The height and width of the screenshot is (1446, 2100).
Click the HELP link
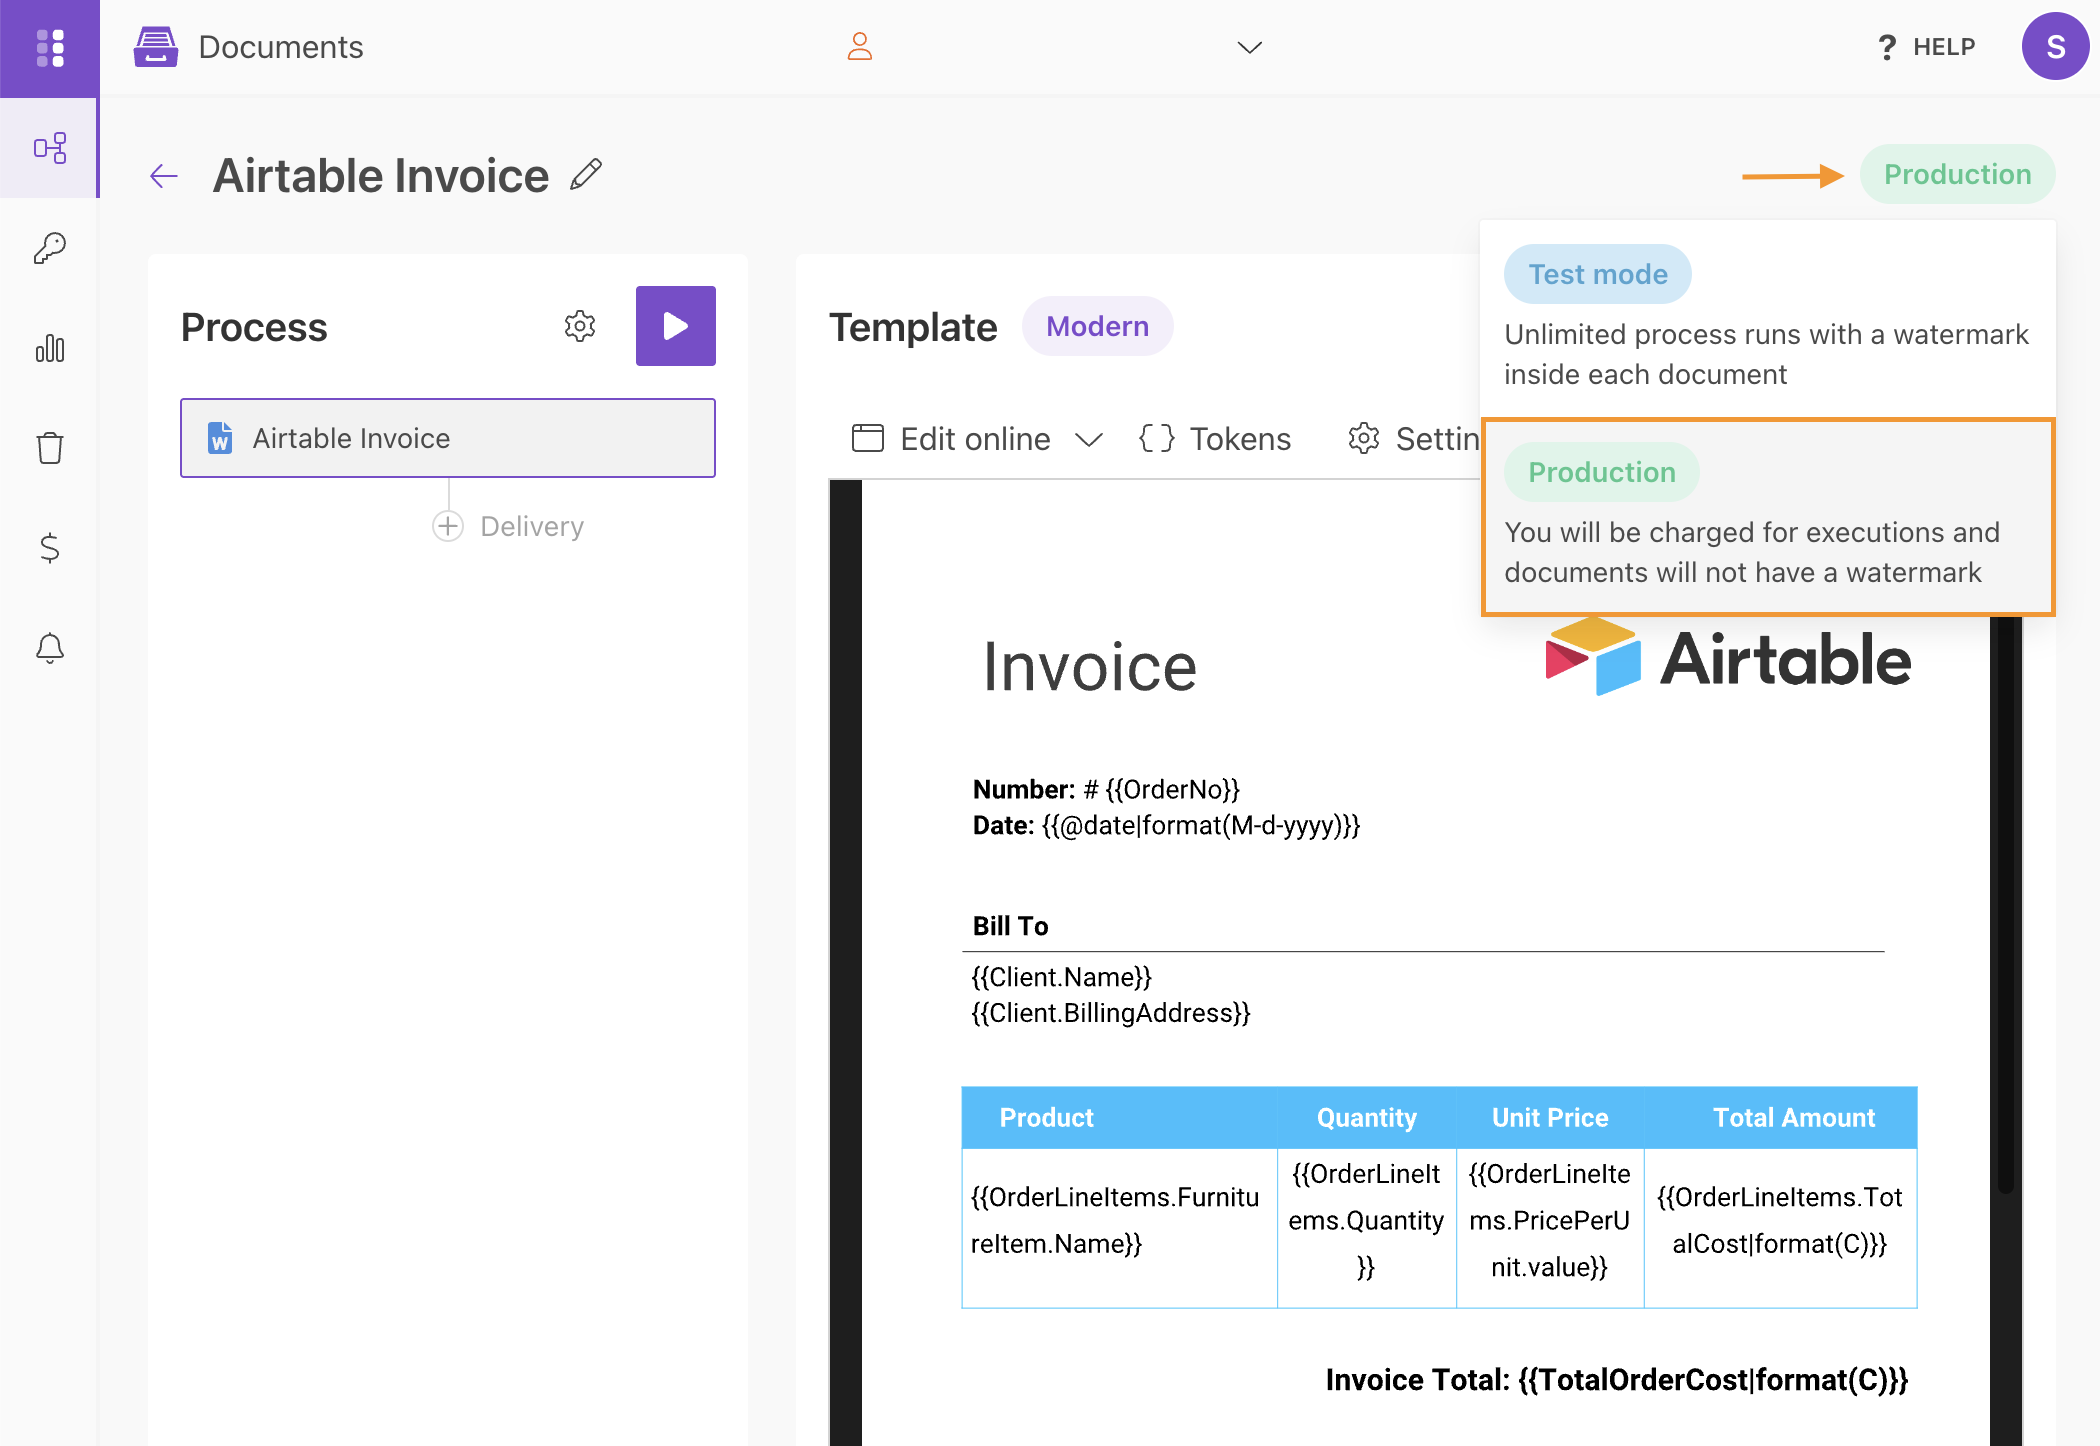coord(1926,47)
